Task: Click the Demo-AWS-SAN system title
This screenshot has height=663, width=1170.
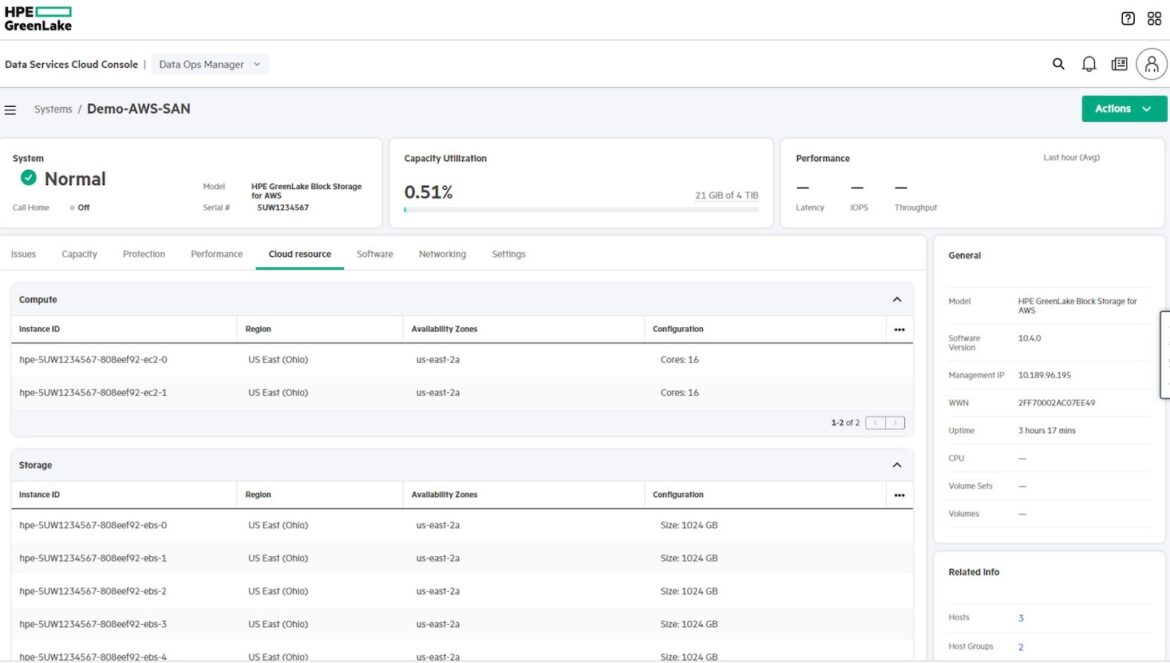Action: (x=139, y=109)
